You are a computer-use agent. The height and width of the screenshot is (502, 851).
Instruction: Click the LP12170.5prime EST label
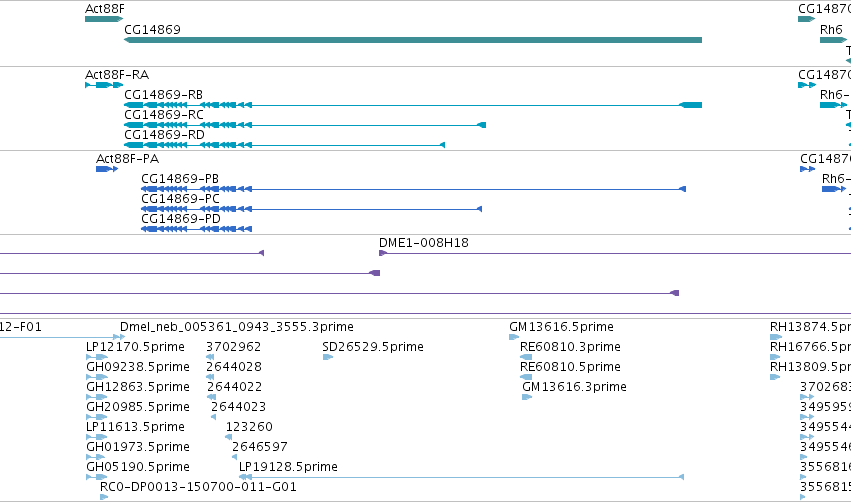(135, 347)
